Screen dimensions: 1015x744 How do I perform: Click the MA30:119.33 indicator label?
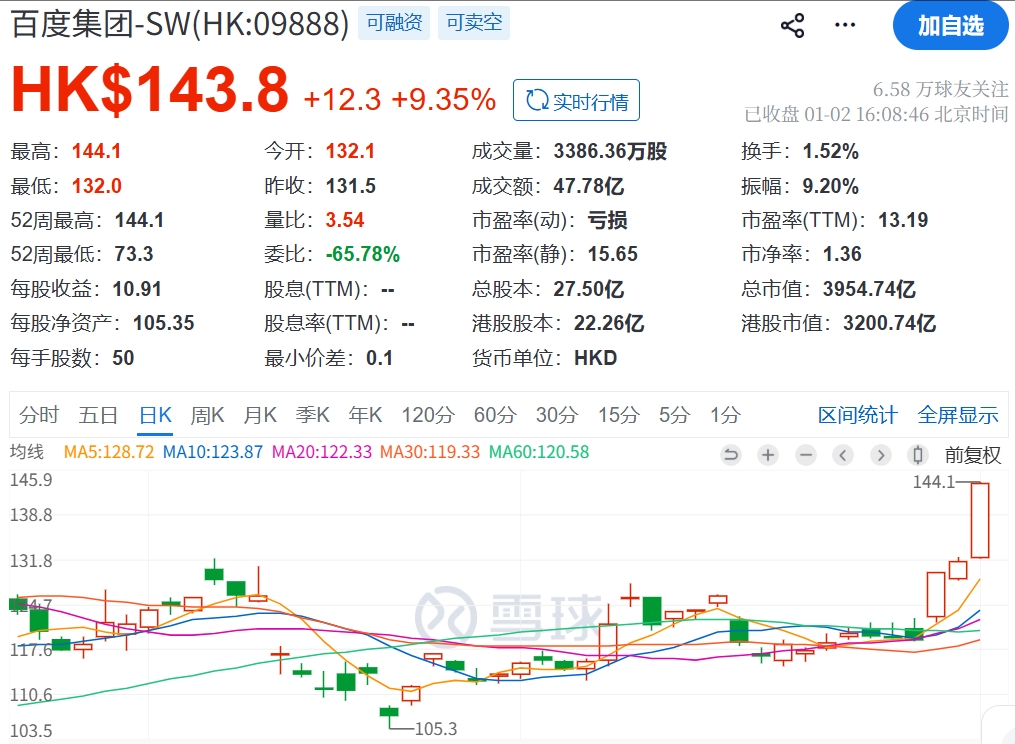click(x=430, y=451)
